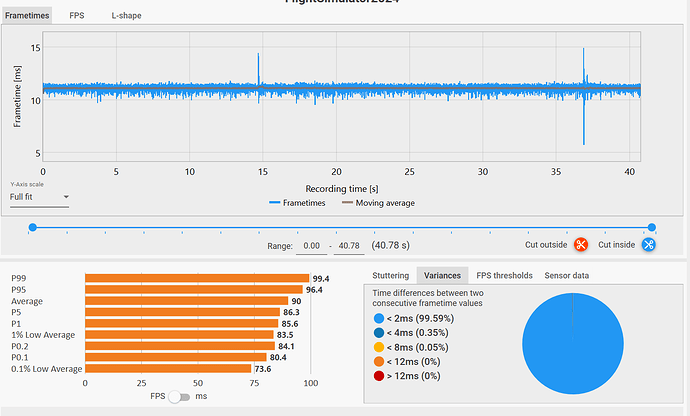Click the blue Cut inside scissors icon
Viewport: 690px width, 416px height.
click(648, 245)
